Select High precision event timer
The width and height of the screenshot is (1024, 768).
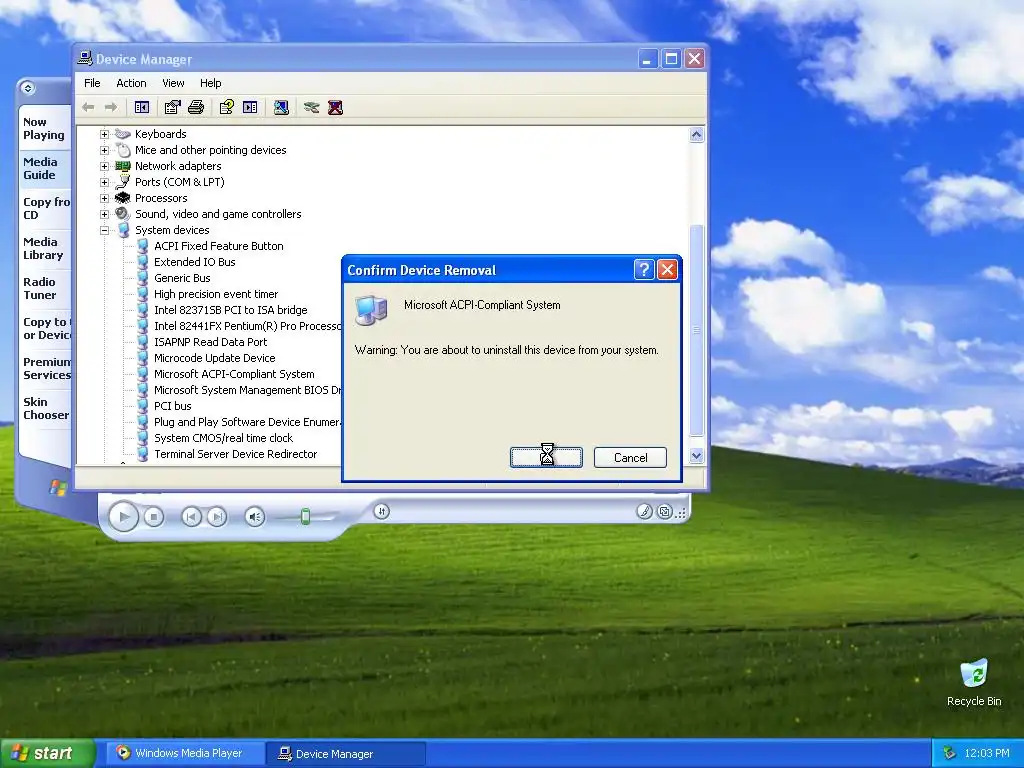pos(216,294)
